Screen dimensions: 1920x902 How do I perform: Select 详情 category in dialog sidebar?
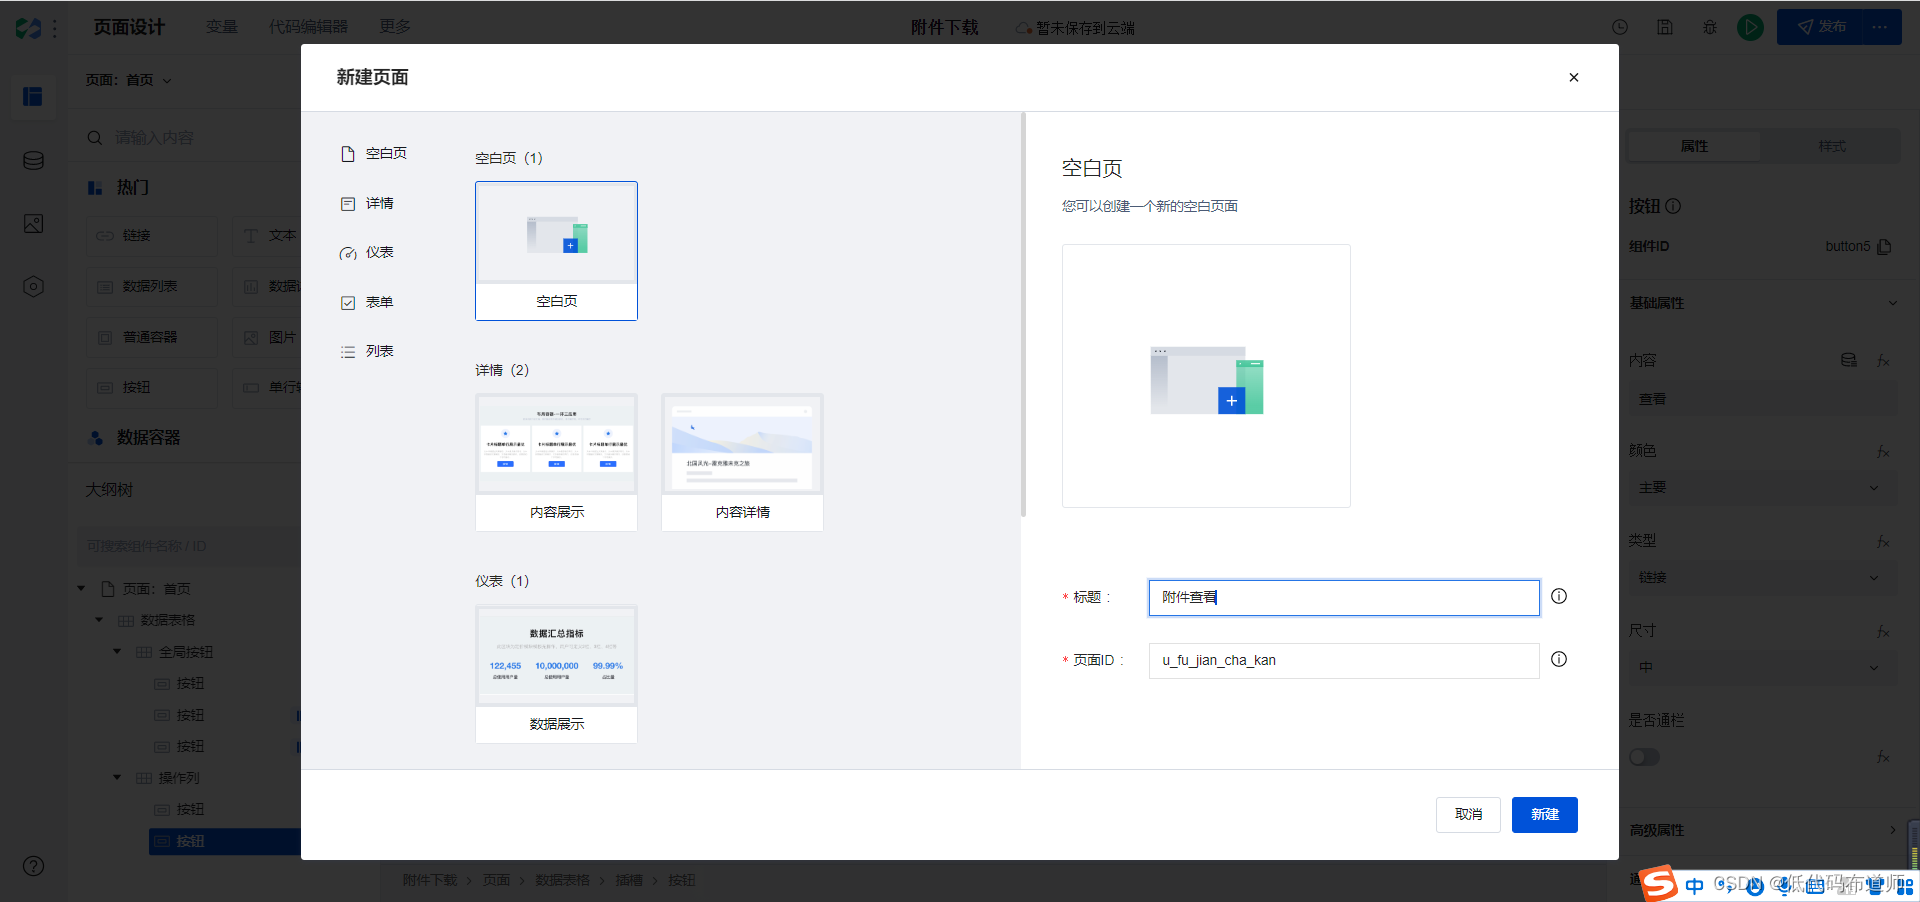[367, 203]
